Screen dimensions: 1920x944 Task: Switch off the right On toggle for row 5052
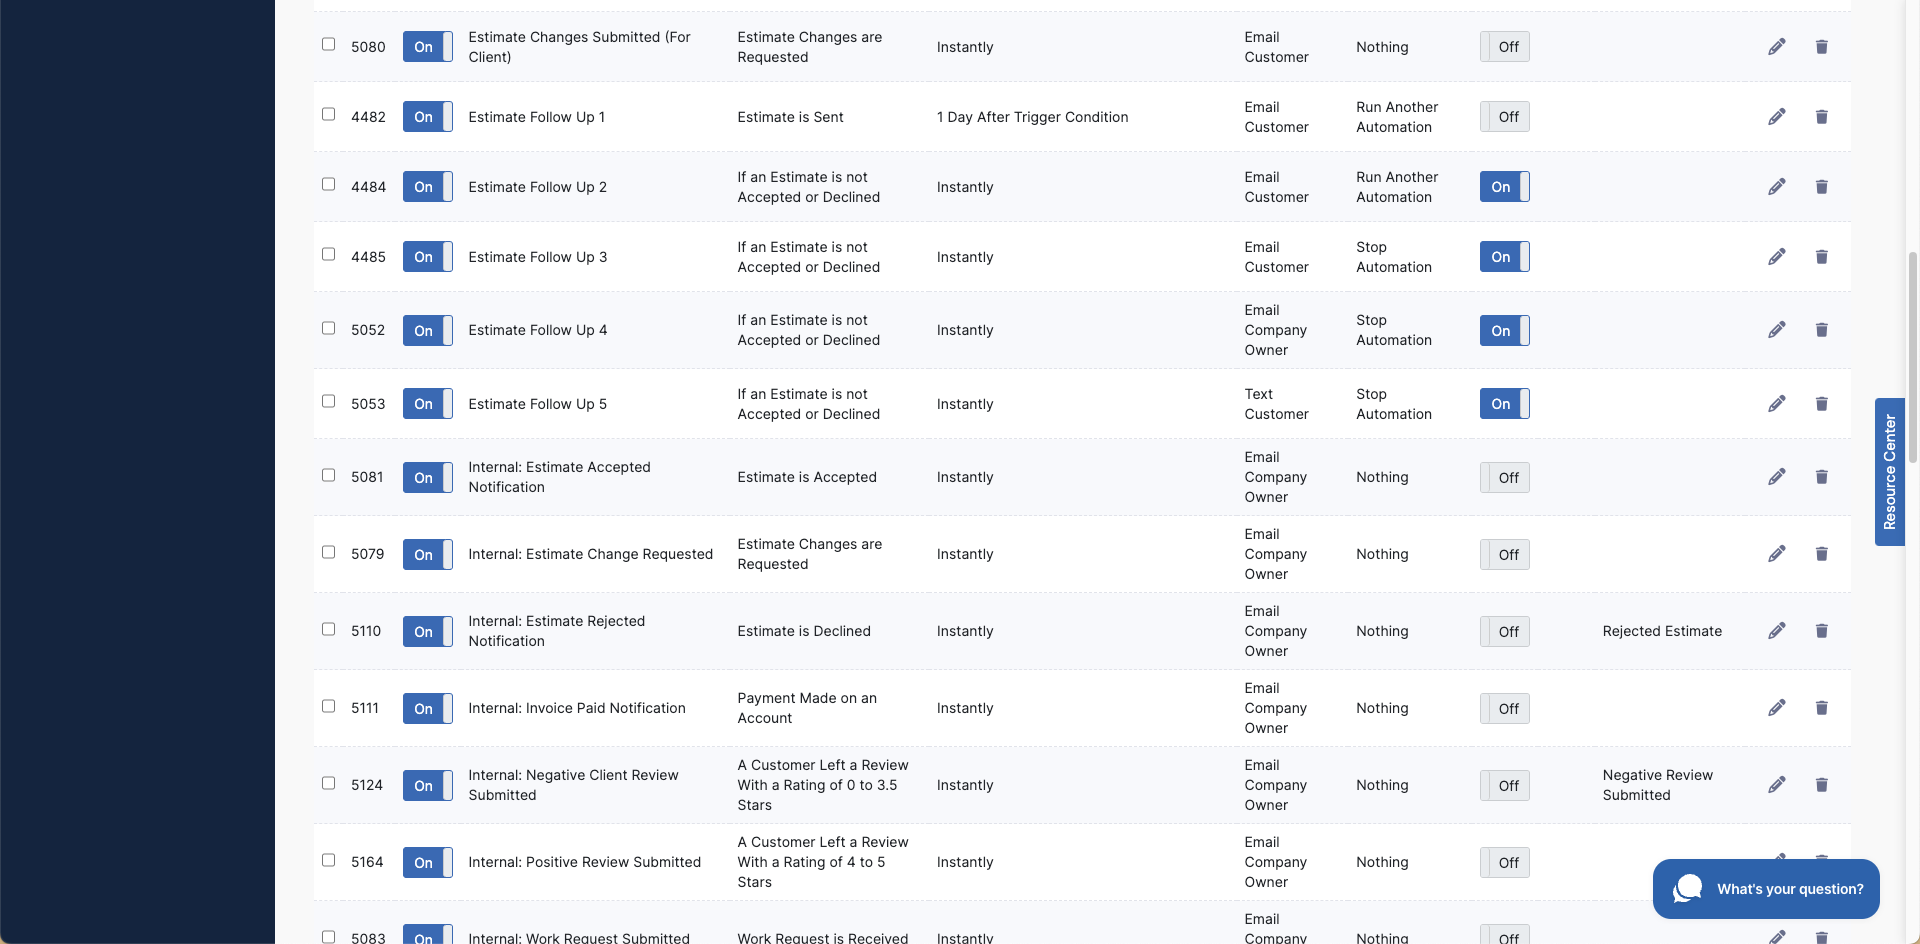click(1505, 331)
